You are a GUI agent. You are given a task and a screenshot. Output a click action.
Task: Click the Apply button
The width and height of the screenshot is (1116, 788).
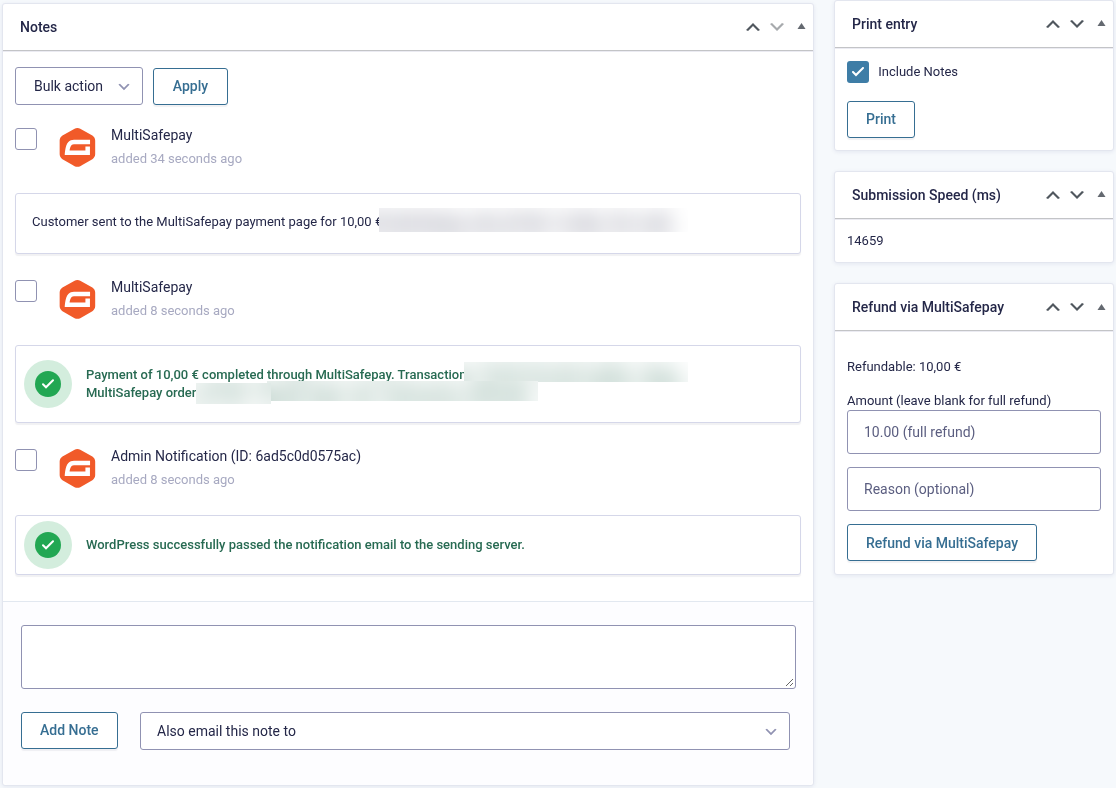191,86
